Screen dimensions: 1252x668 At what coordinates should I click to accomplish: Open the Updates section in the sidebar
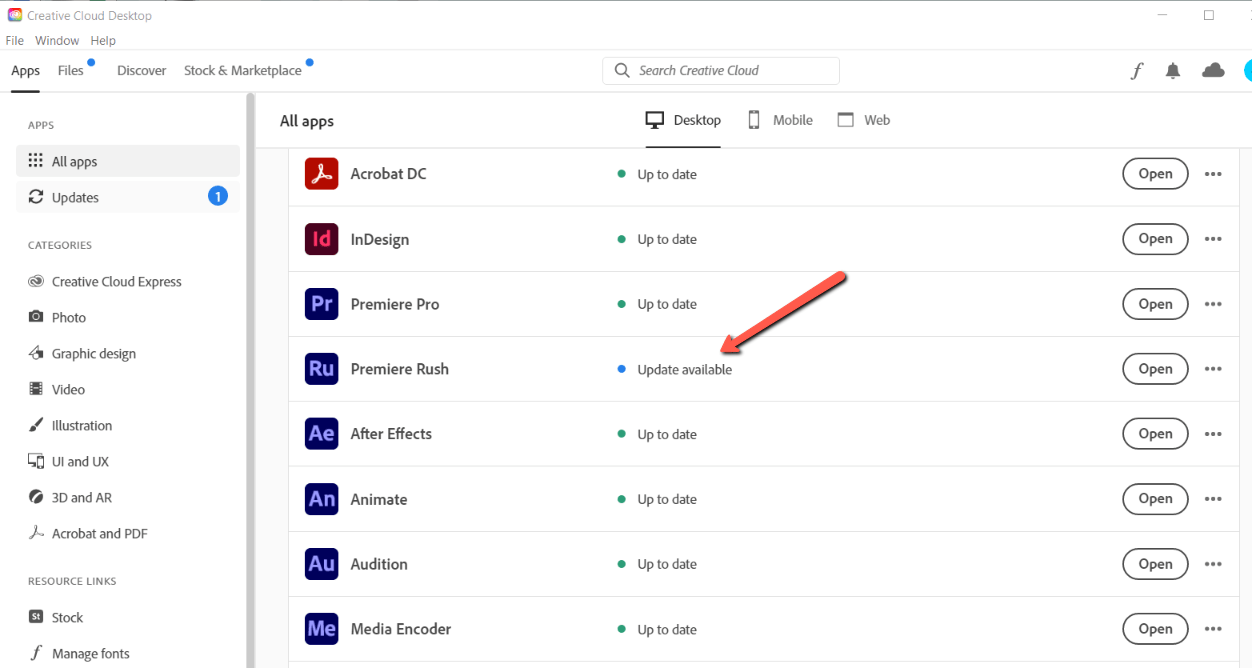[x=128, y=197]
